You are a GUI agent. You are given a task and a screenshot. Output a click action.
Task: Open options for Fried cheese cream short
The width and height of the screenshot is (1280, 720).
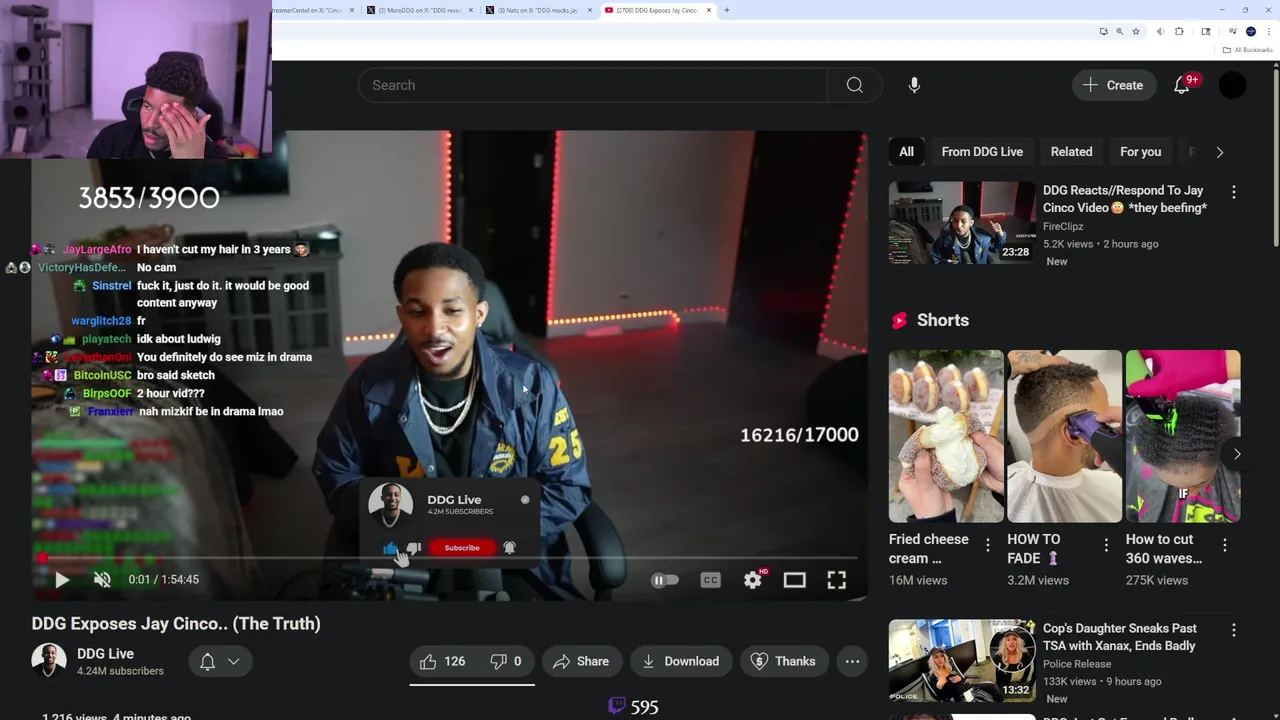click(x=987, y=545)
